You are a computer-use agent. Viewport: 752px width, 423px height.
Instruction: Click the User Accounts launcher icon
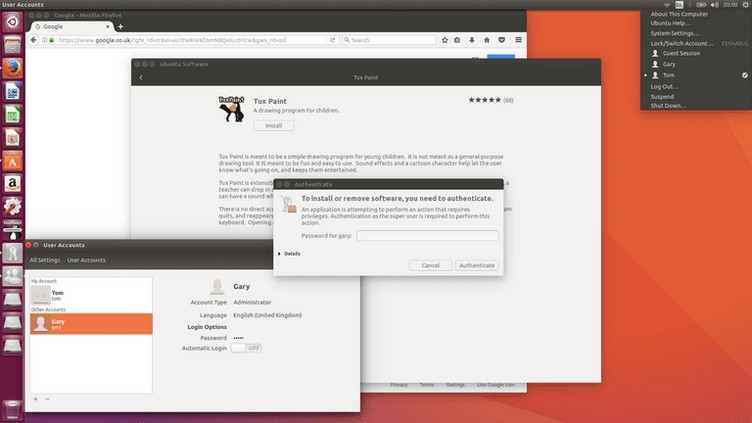click(12, 276)
